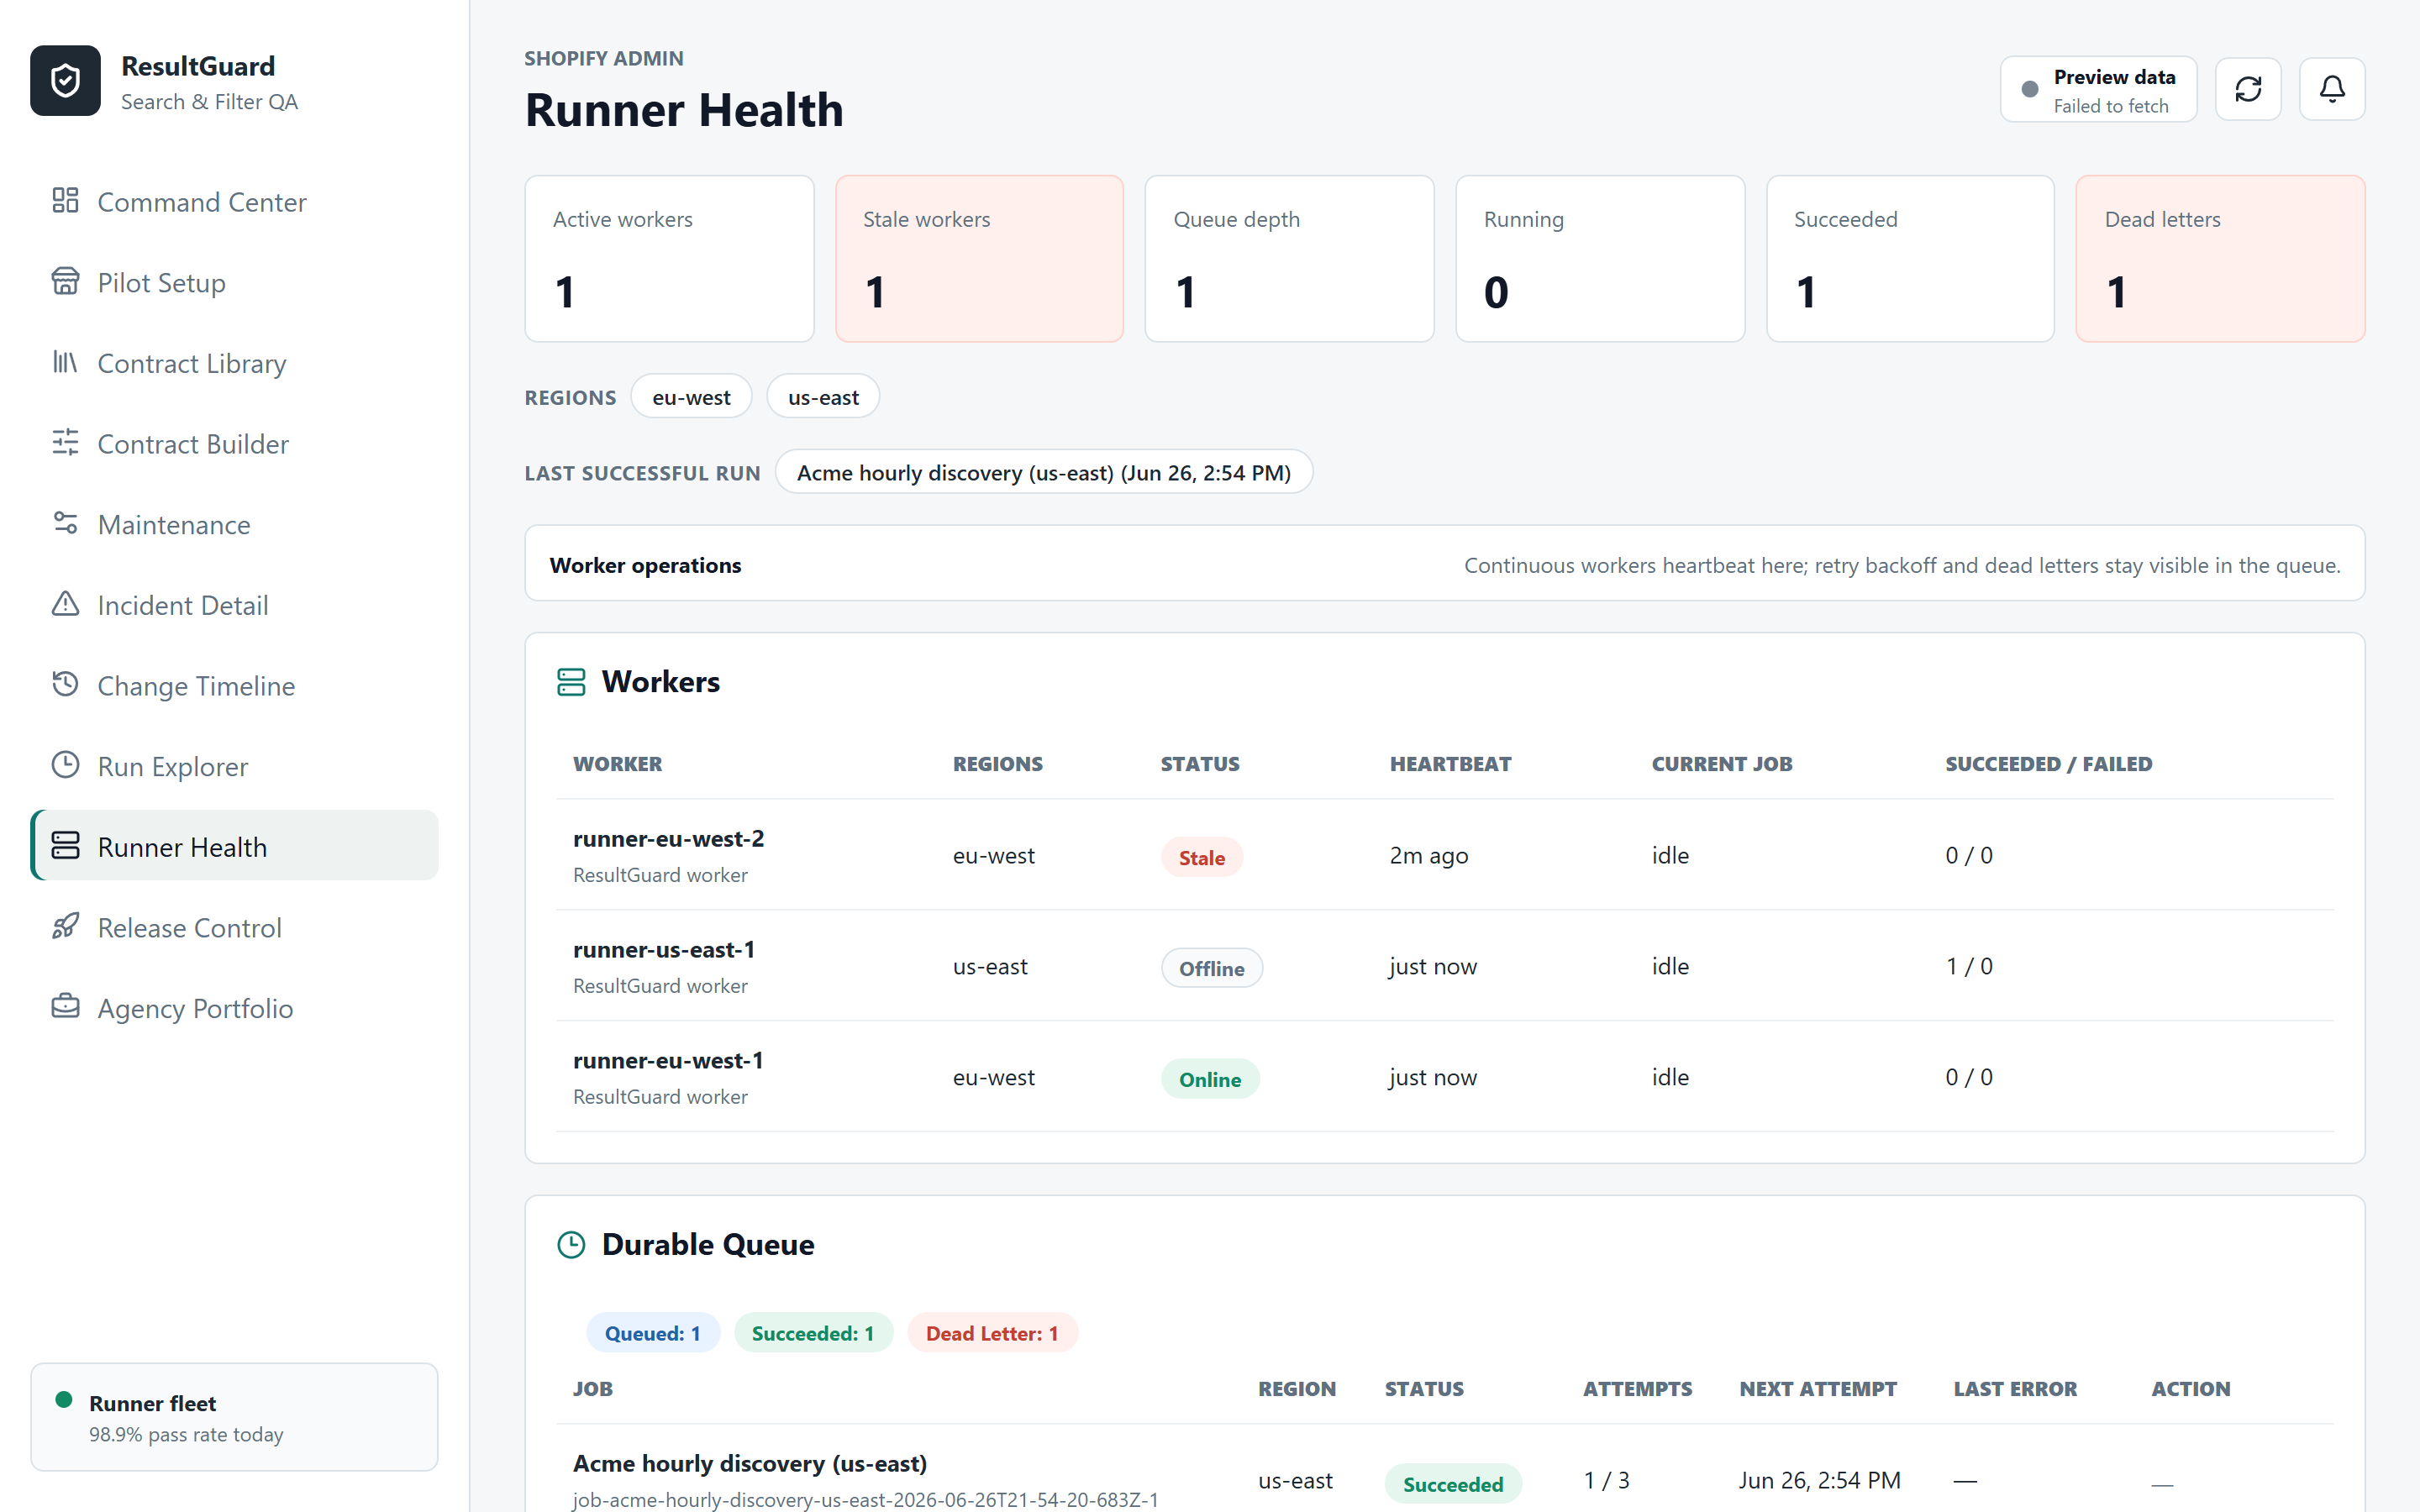The height and width of the screenshot is (1512, 2420).
Task: Click the Worker operations heading
Action: 645,565
